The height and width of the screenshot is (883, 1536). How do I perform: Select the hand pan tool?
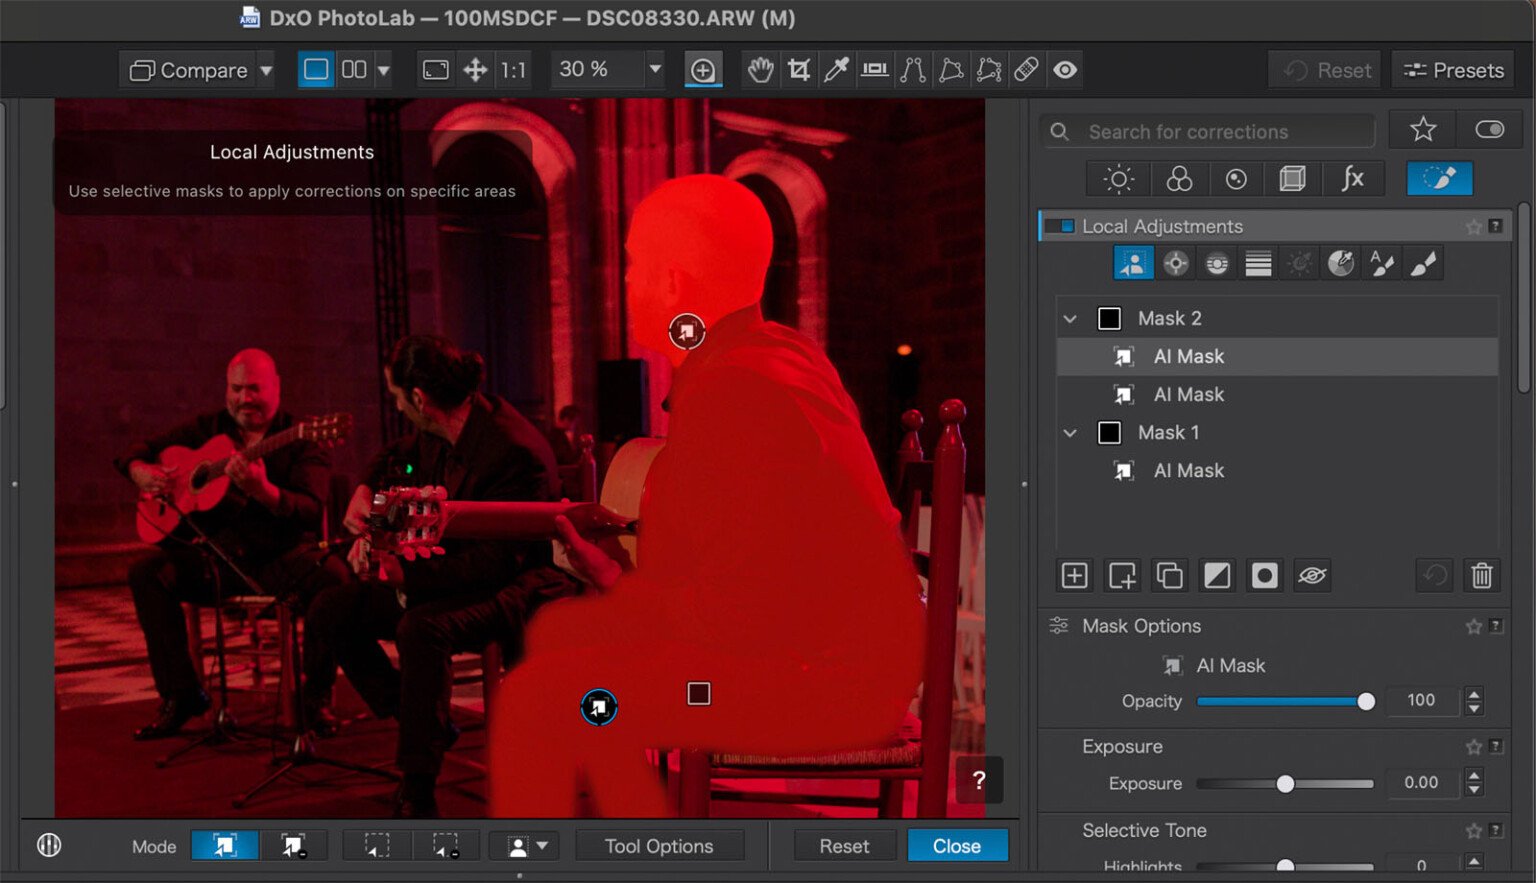tap(760, 69)
